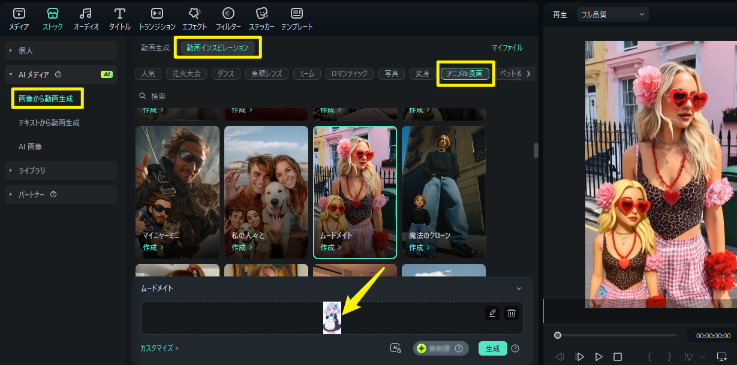Play the preview video

599,357
